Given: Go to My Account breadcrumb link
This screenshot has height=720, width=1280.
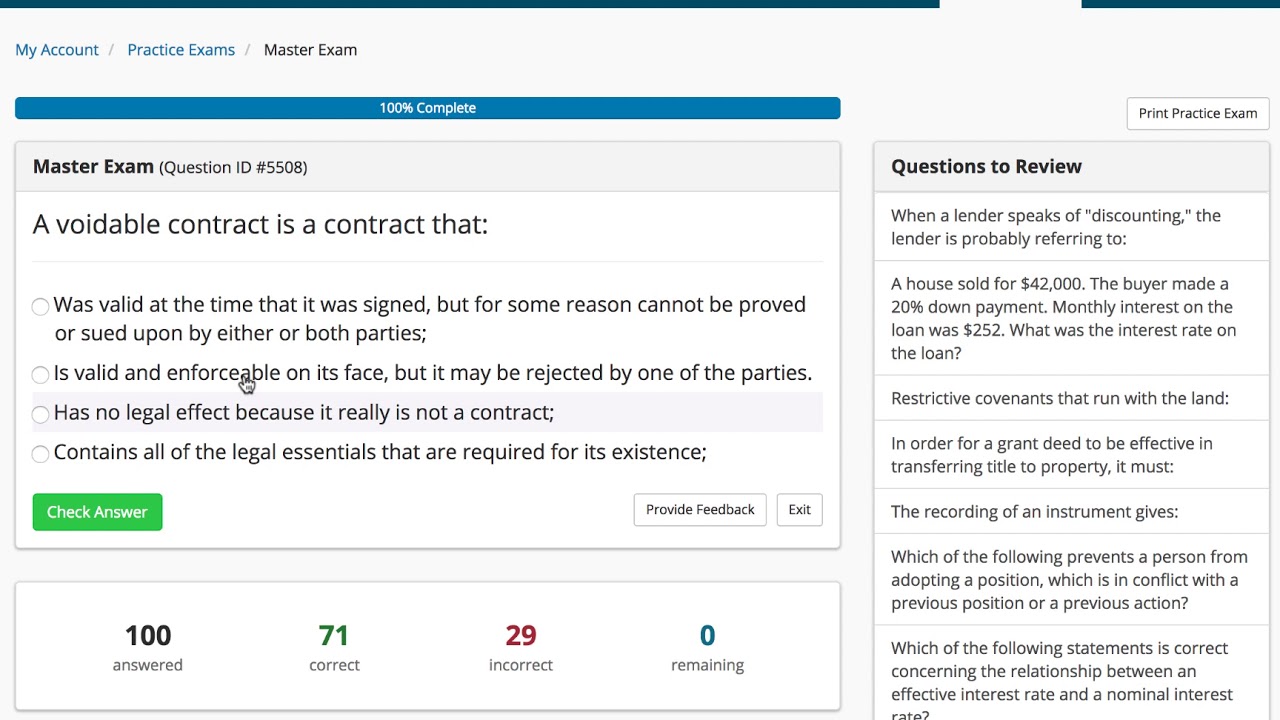Looking at the screenshot, I should click(x=57, y=50).
